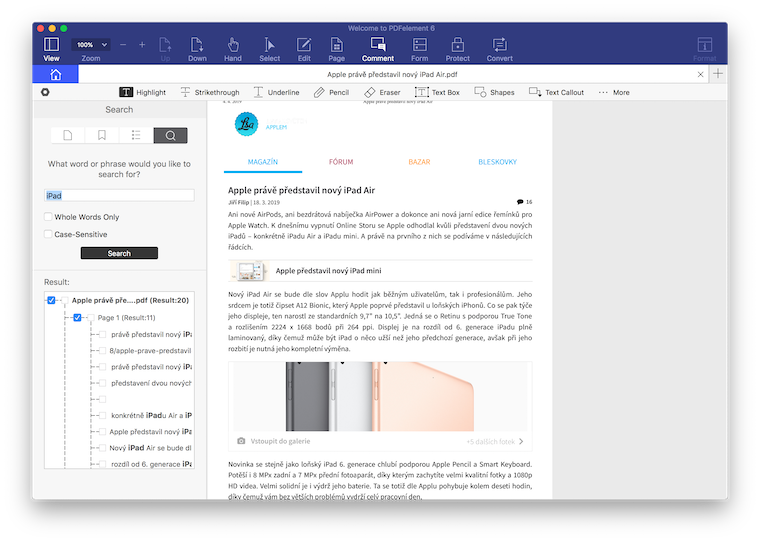Close the iPad Air.pdf document tab
This screenshot has width=760, height=542.
point(700,74)
